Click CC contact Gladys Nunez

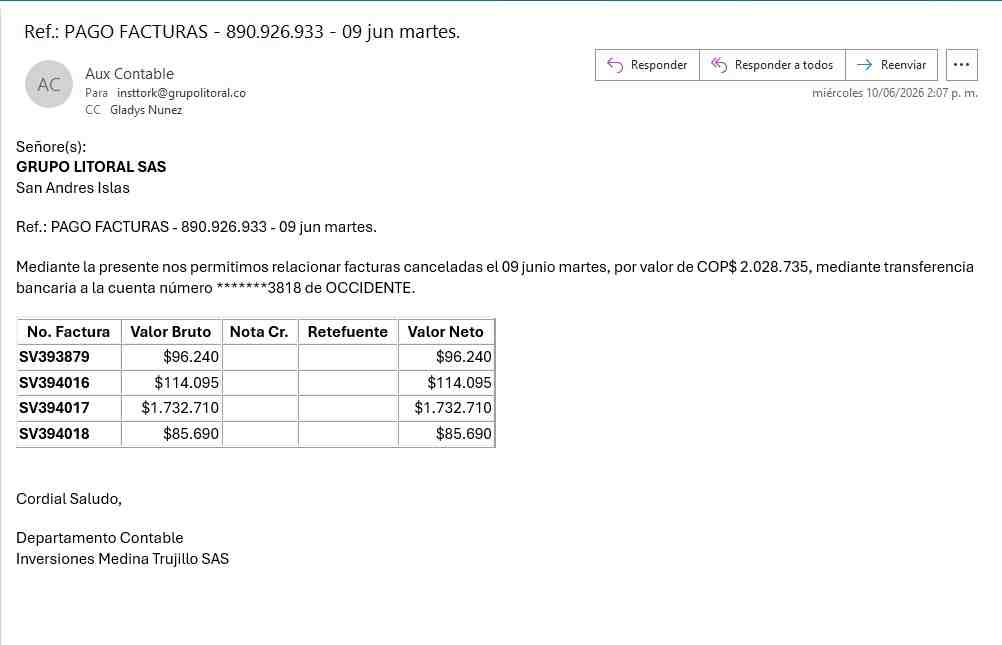(x=146, y=110)
